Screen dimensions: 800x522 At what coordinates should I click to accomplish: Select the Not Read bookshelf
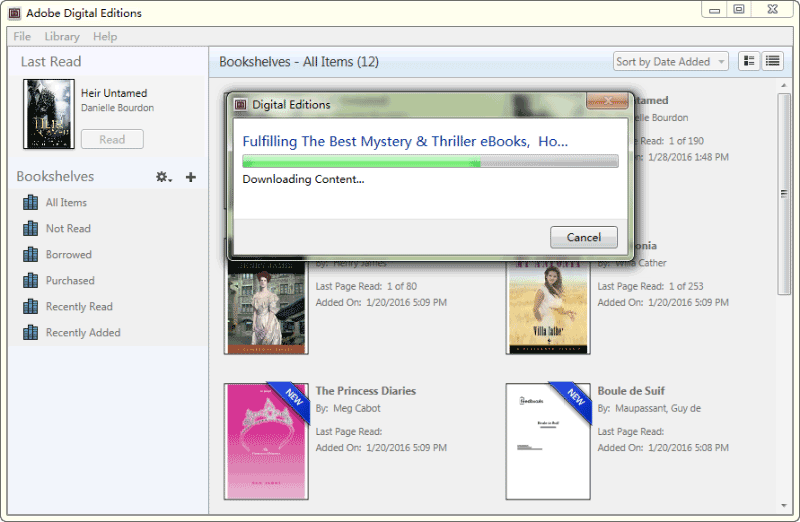pyautogui.click(x=68, y=228)
